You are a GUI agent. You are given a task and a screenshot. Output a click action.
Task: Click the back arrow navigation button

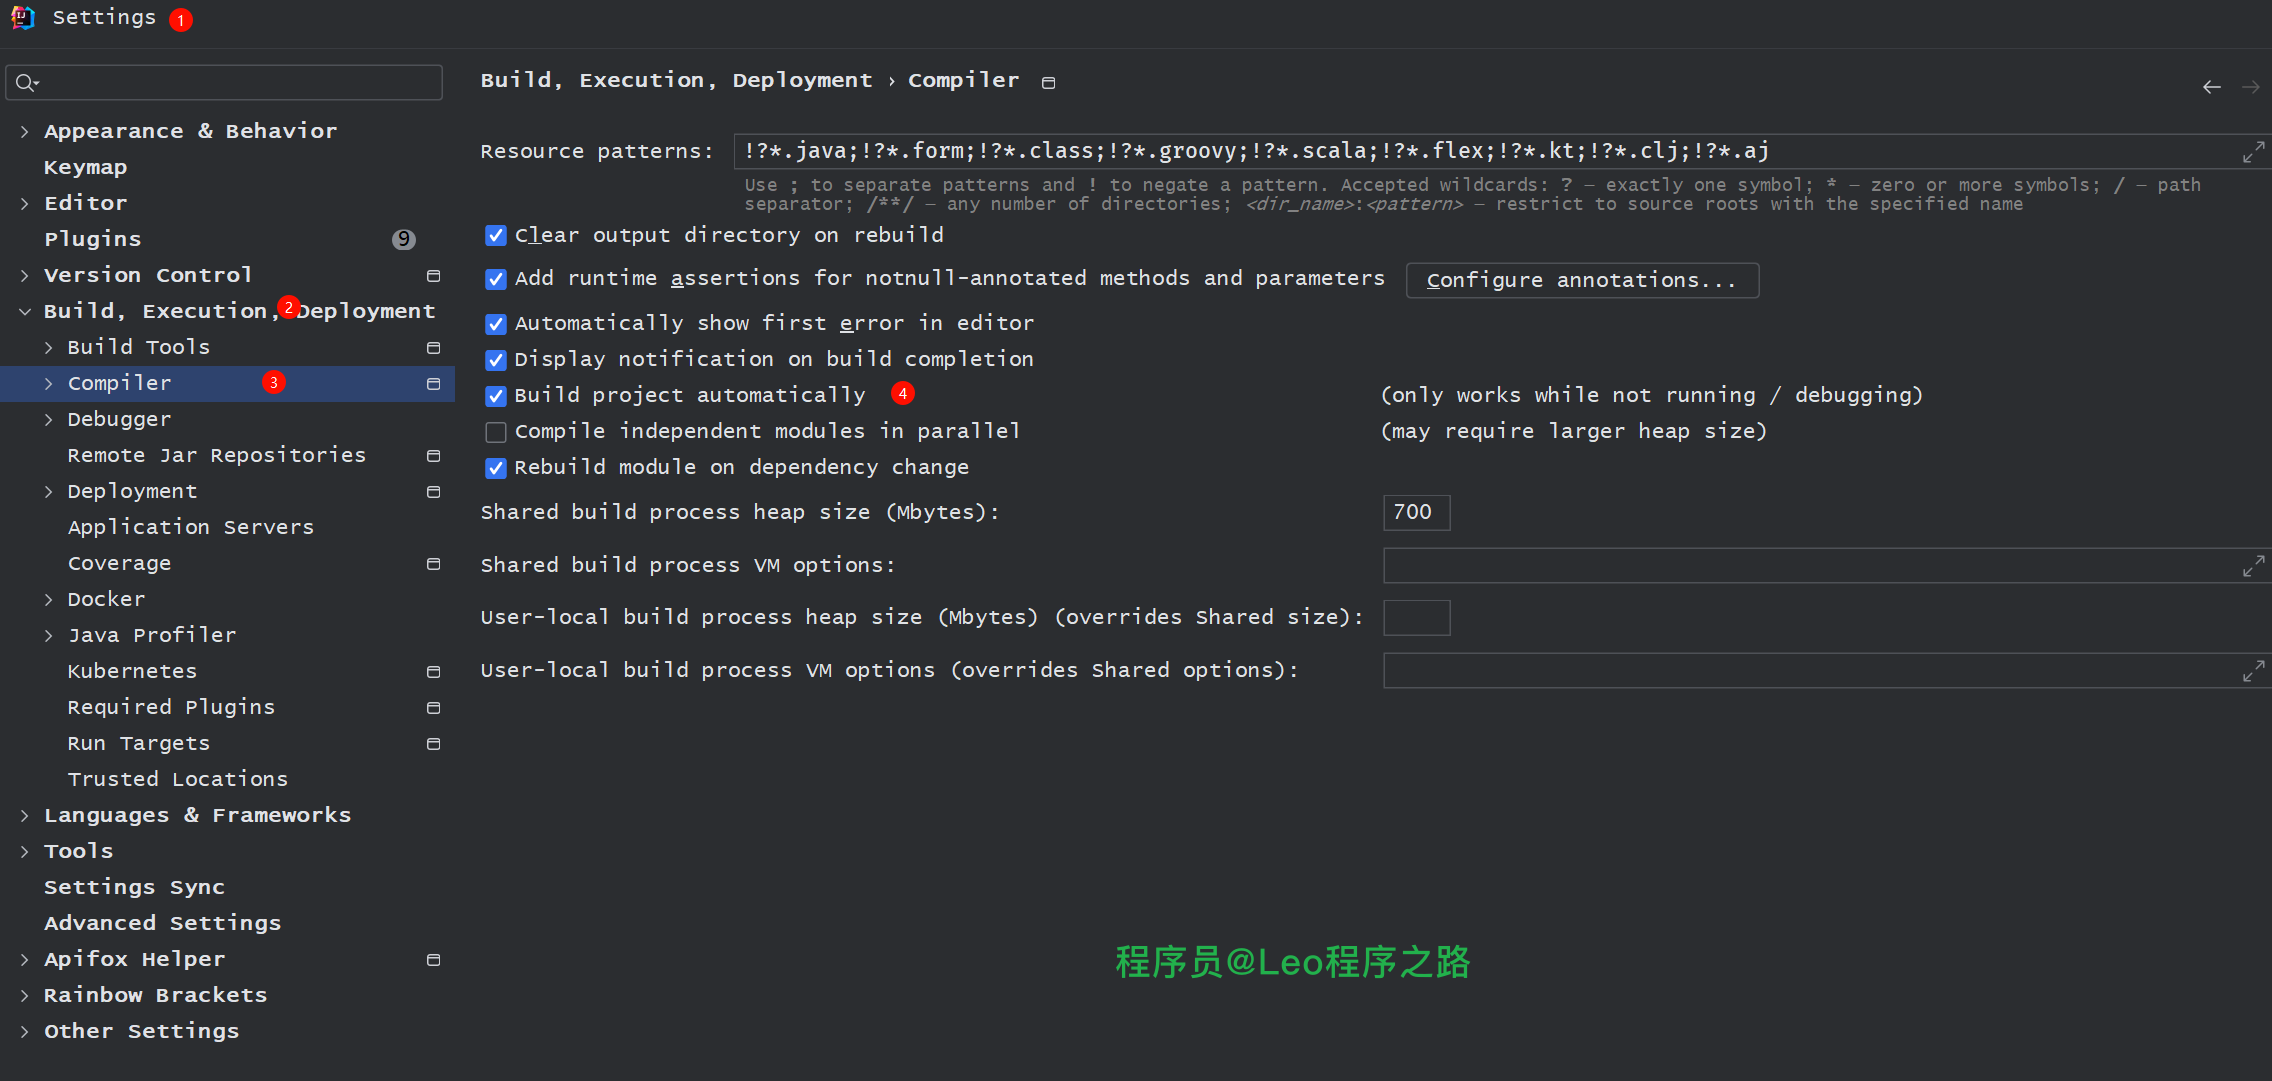[2213, 87]
